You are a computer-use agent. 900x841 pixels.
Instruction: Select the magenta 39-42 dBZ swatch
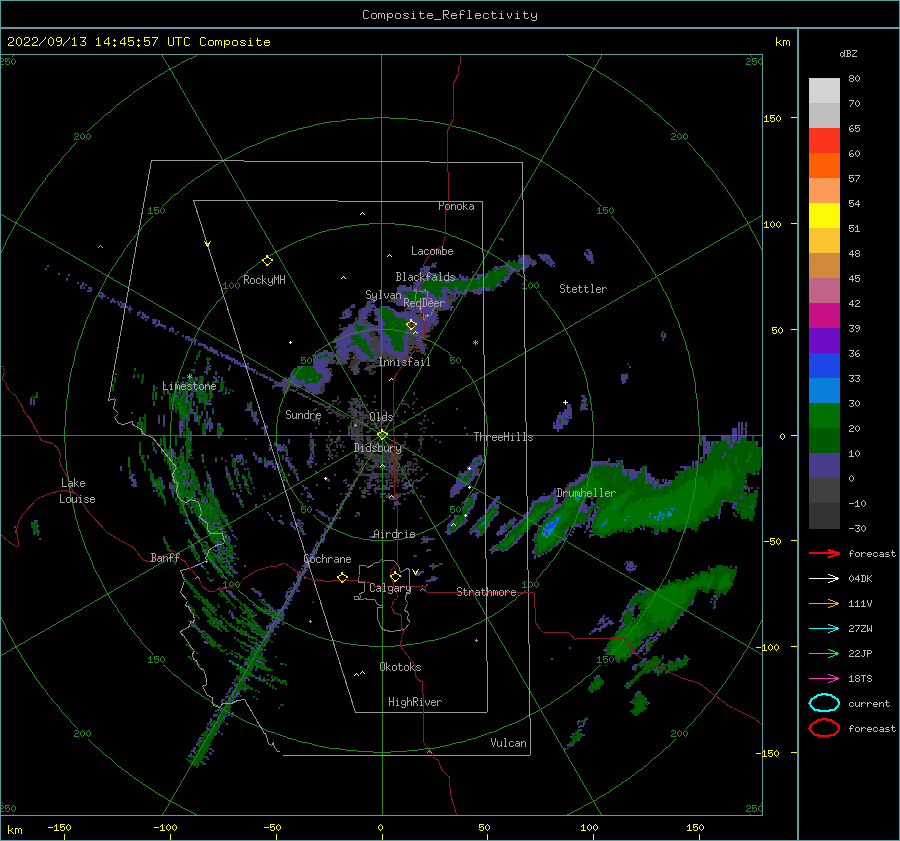824,316
